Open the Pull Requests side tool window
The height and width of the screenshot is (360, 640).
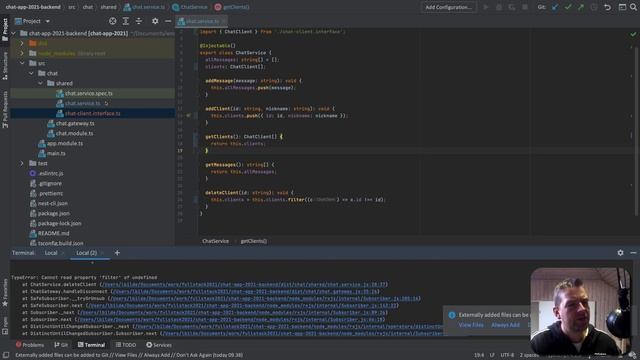coord(5,109)
